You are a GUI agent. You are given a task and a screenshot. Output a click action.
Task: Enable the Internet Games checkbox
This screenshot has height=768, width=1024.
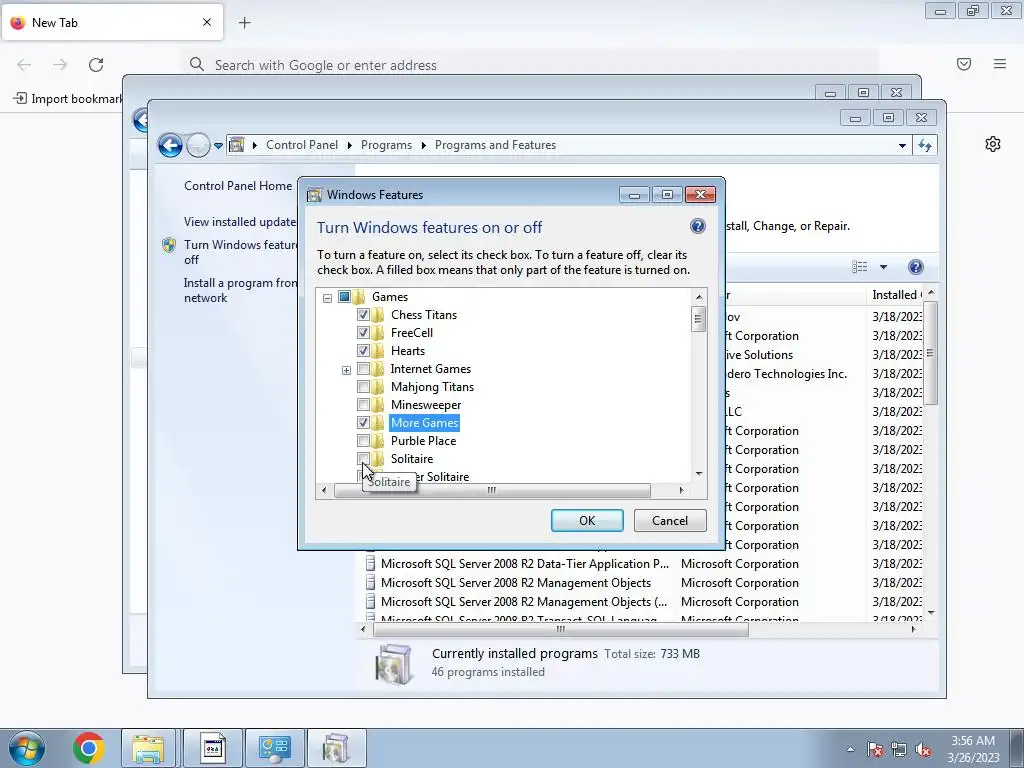(x=363, y=369)
